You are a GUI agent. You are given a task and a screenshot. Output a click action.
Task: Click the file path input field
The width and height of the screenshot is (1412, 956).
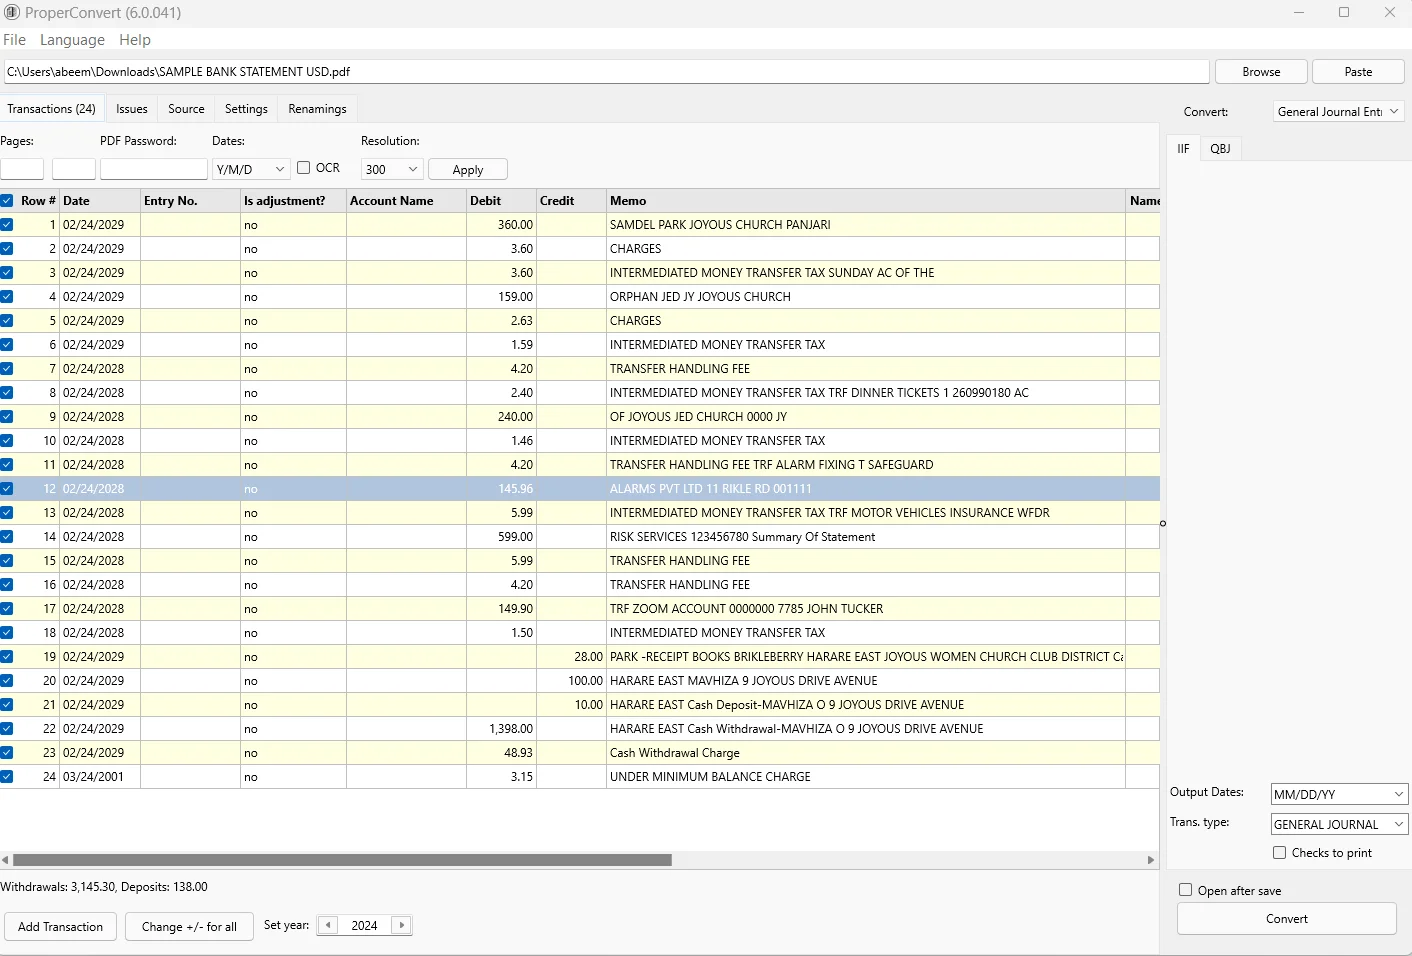(x=607, y=72)
